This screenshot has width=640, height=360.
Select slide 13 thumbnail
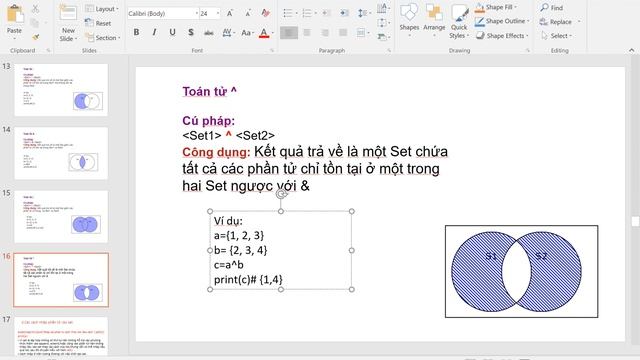click(x=61, y=90)
